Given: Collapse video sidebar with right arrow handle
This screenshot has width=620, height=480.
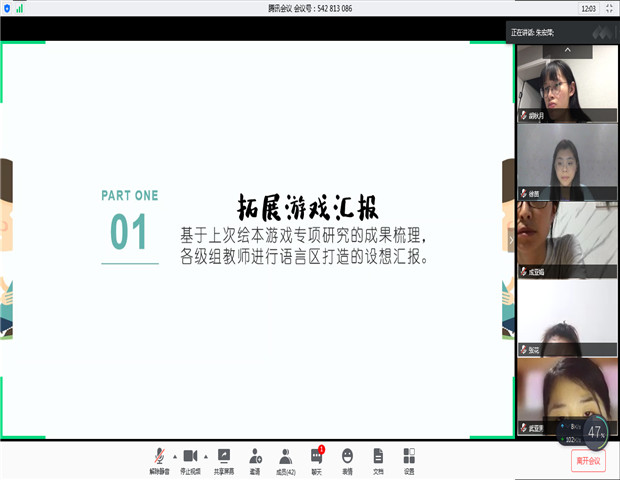Looking at the screenshot, I should 511,240.
